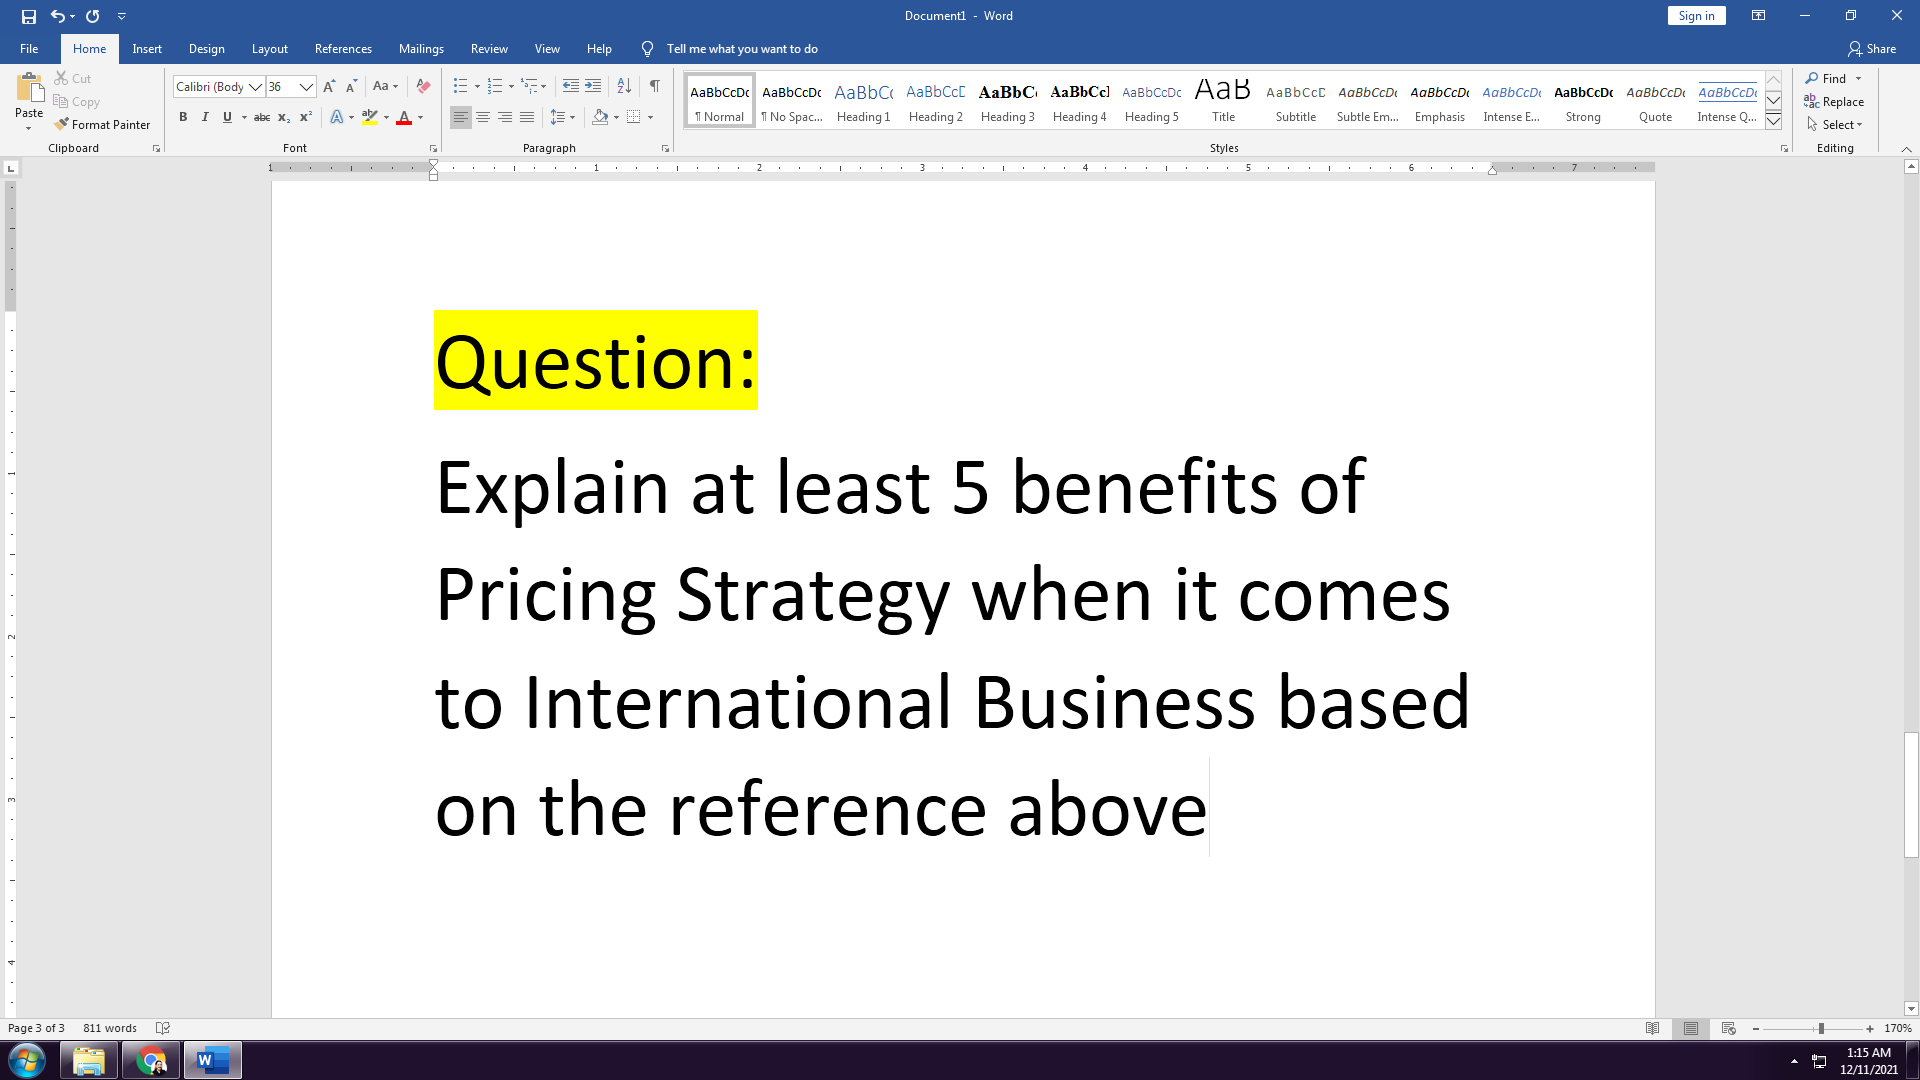Cut the selected text
The image size is (1920, 1080).
72,78
